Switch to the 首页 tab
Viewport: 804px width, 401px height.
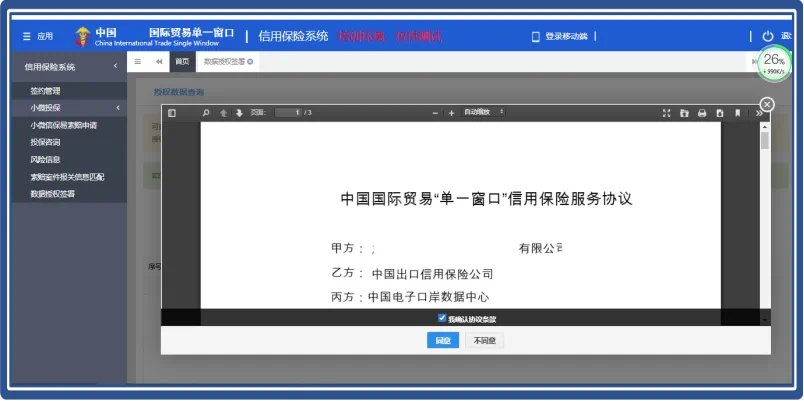point(182,62)
